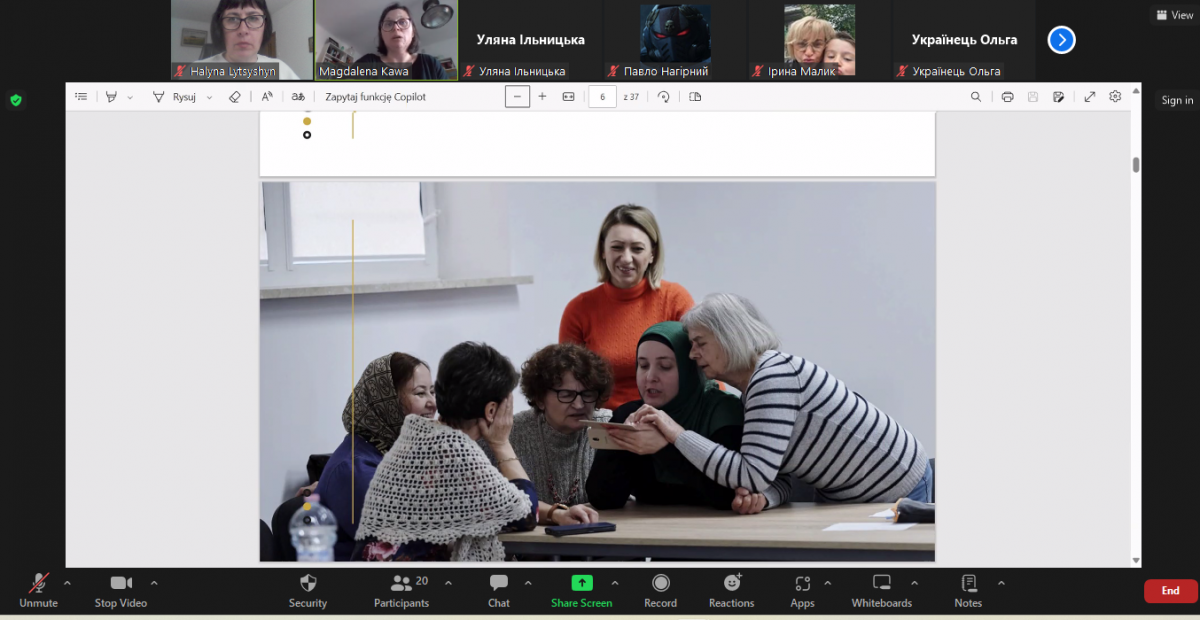Expand audio options arrow next to Unmute
This screenshot has height=620, width=1200.
67,583
